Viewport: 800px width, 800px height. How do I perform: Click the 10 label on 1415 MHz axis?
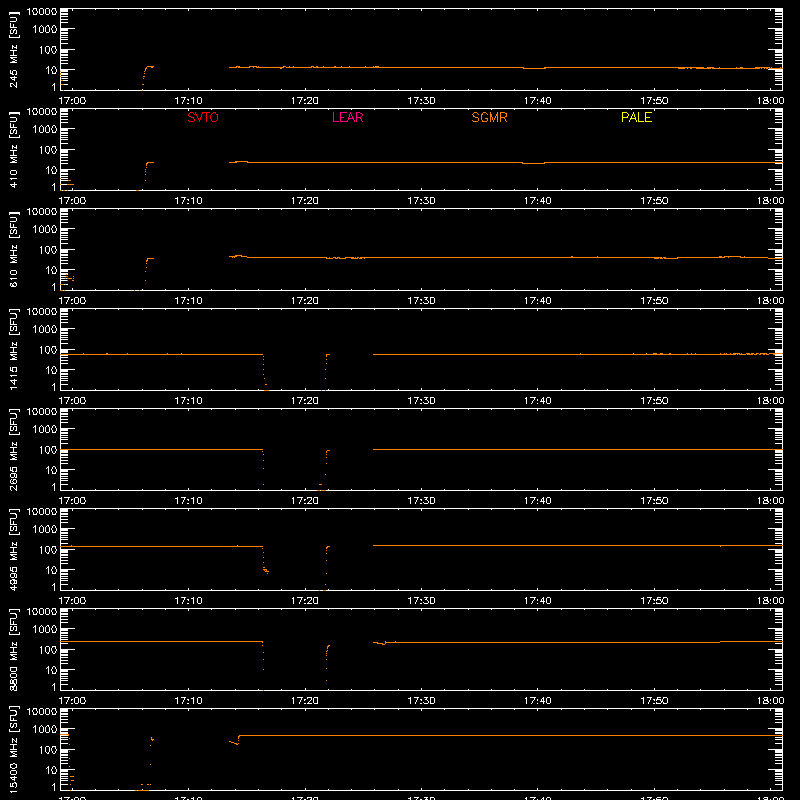tap(51, 370)
